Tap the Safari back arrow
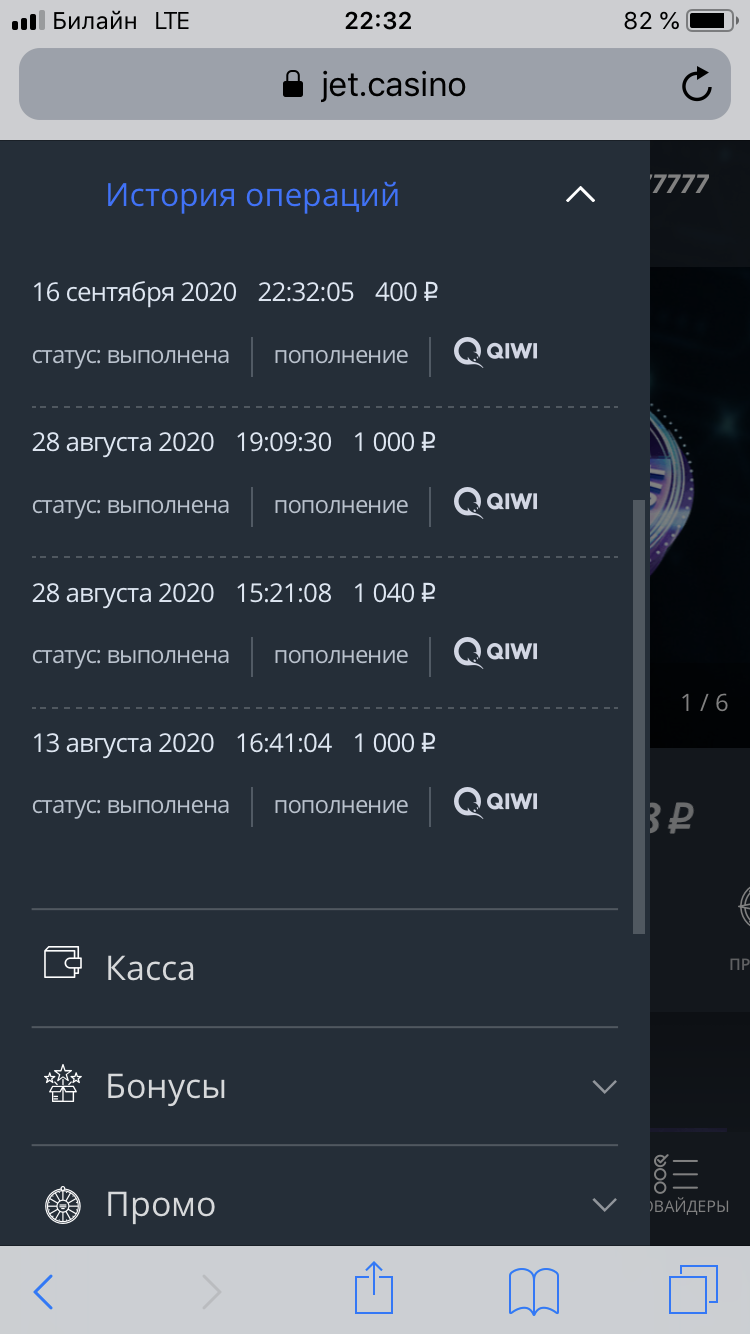This screenshot has height=1334, width=750. (43, 1292)
